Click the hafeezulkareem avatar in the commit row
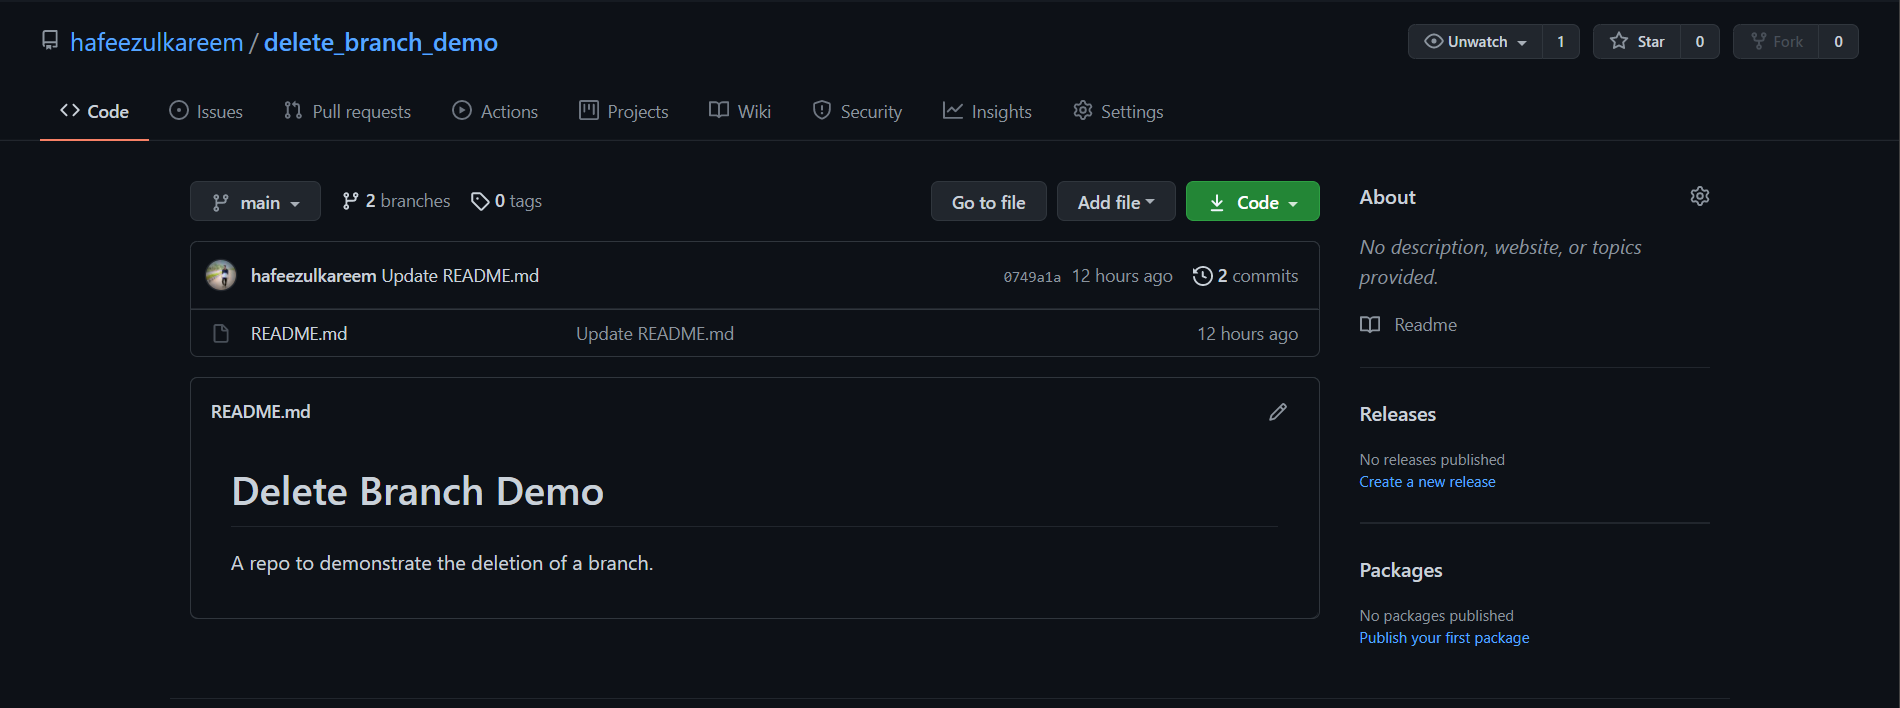Screen dimensions: 1900x708 (221, 275)
